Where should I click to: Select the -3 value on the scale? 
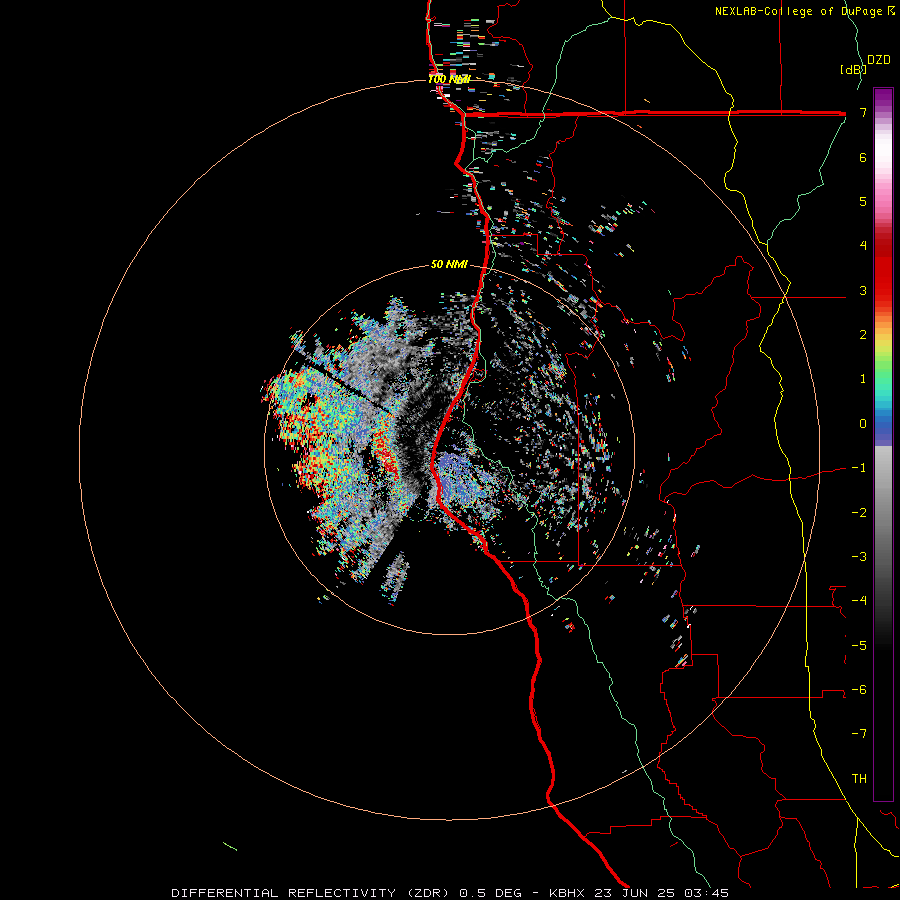pyautogui.click(x=859, y=557)
